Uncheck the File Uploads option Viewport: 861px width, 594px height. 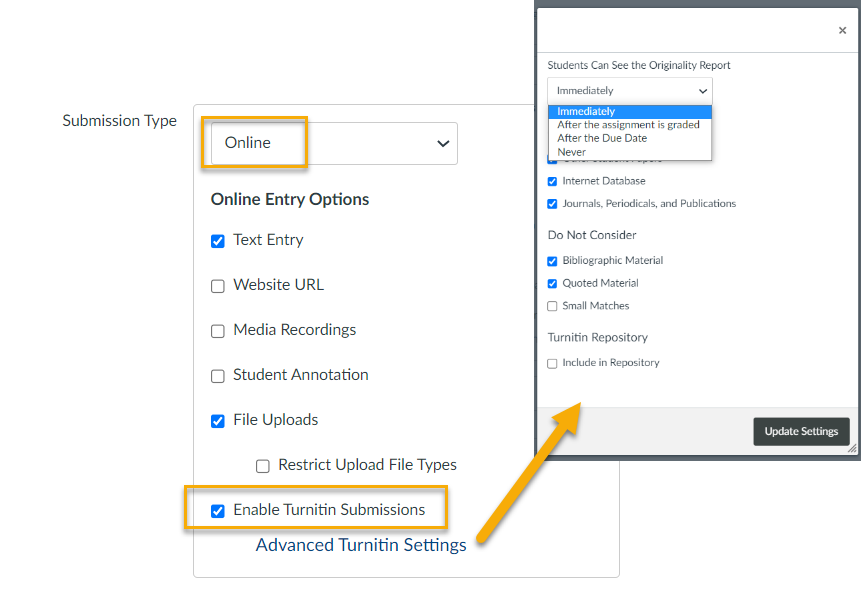[218, 421]
